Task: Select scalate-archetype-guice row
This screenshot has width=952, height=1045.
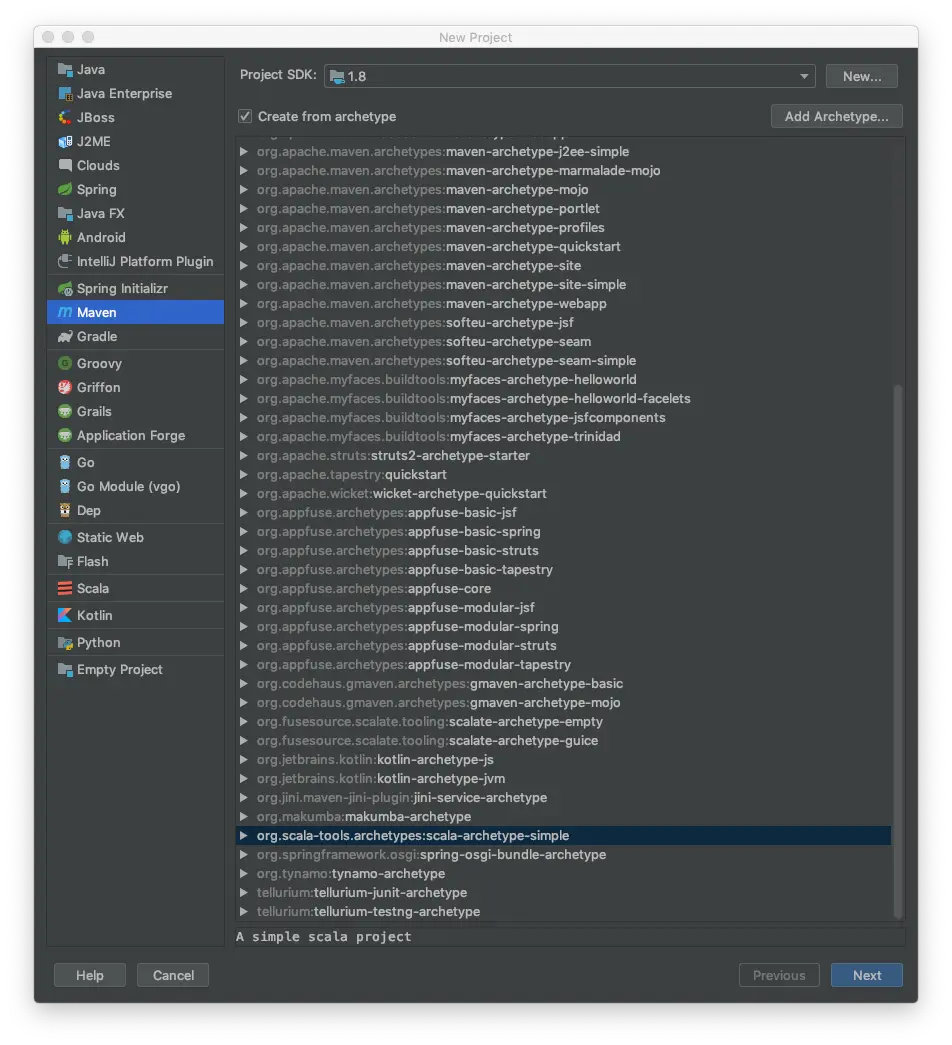Action: pos(564,740)
